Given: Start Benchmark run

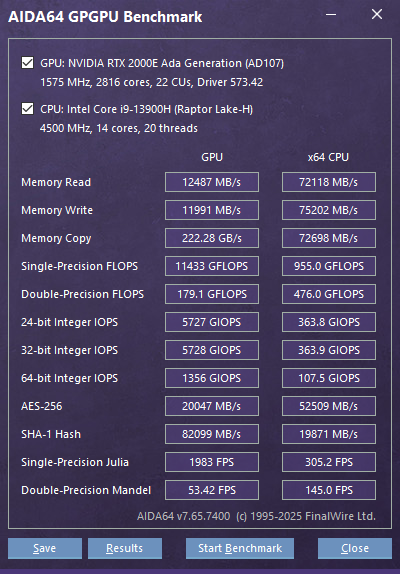Looking at the screenshot, I should click(x=240, y=548).
